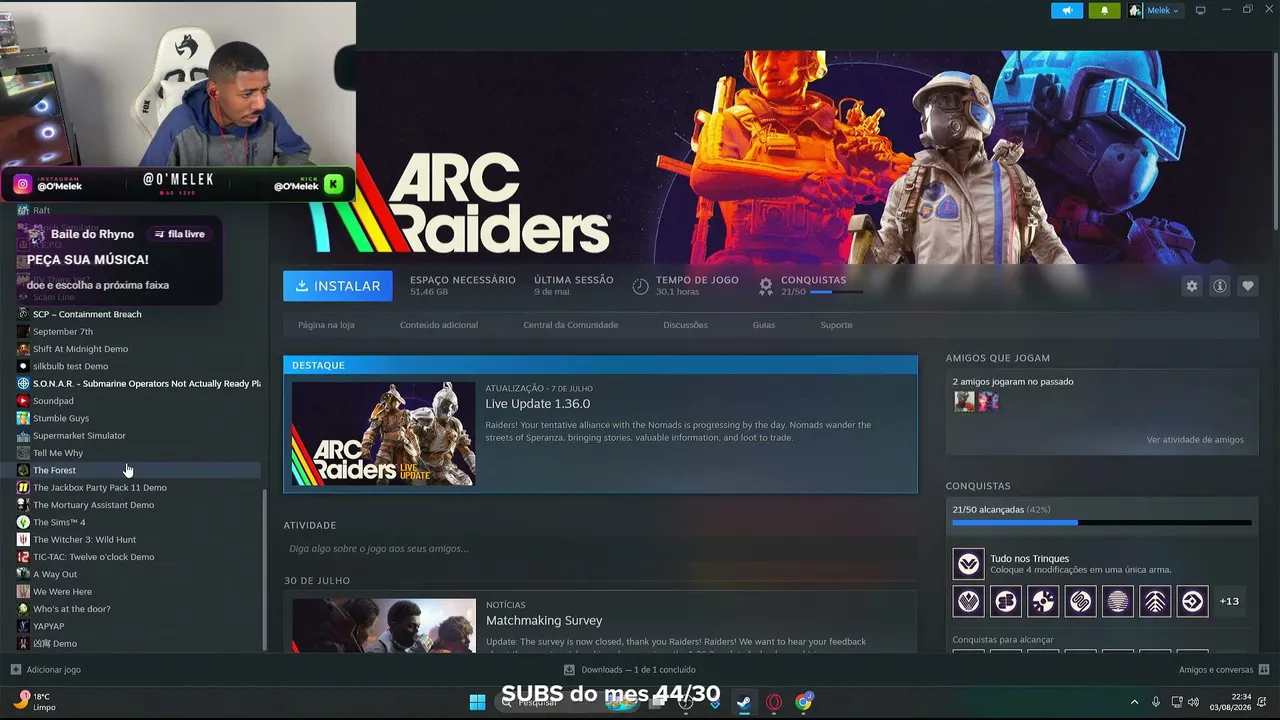Click the Conquistas badge icon in the header
The height and width of the screenshot is (720, 1280).
(x=766, y=287)
